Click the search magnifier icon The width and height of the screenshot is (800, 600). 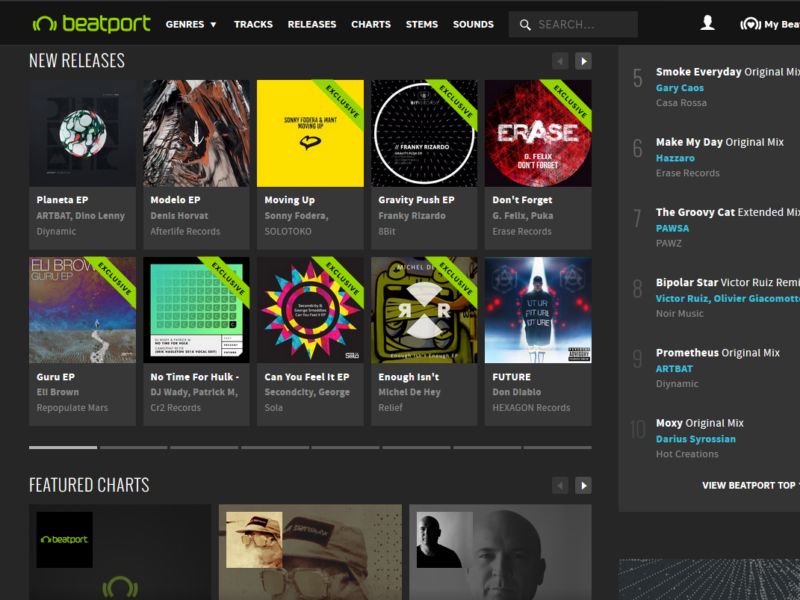pyautogui.click(x=525, y=24)
